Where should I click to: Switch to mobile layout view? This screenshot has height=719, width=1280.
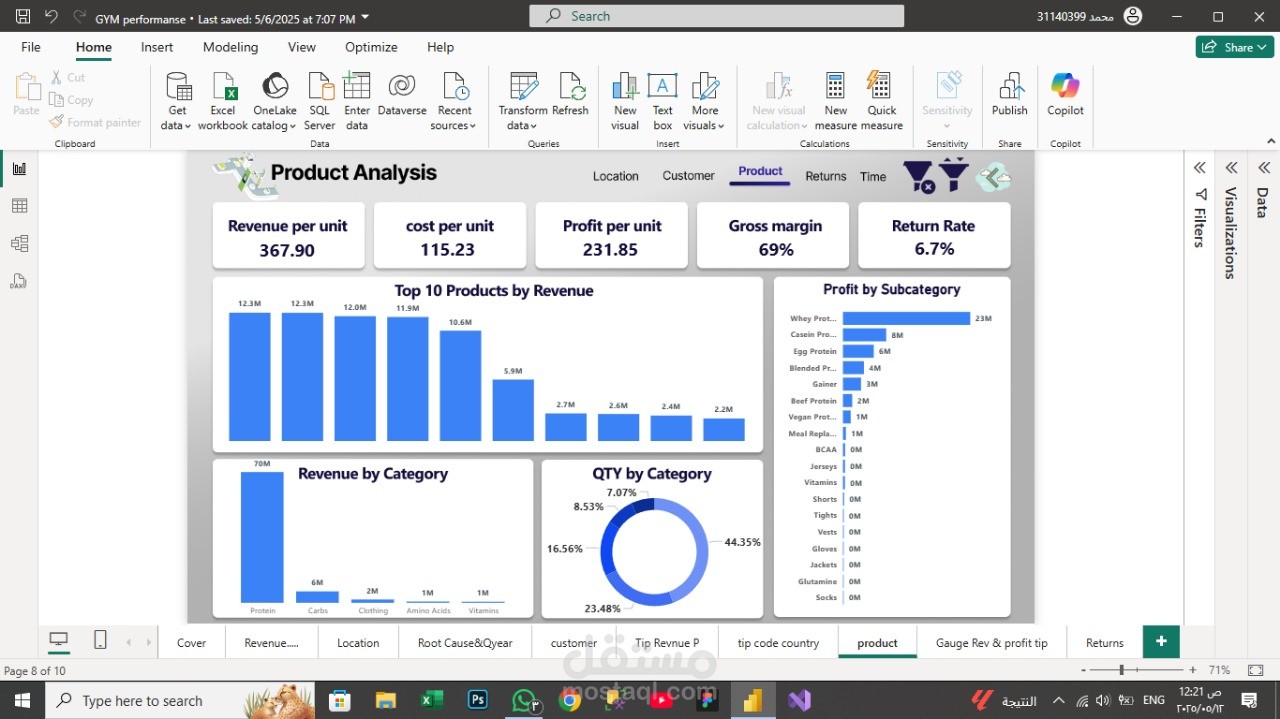tap(100, 641)
